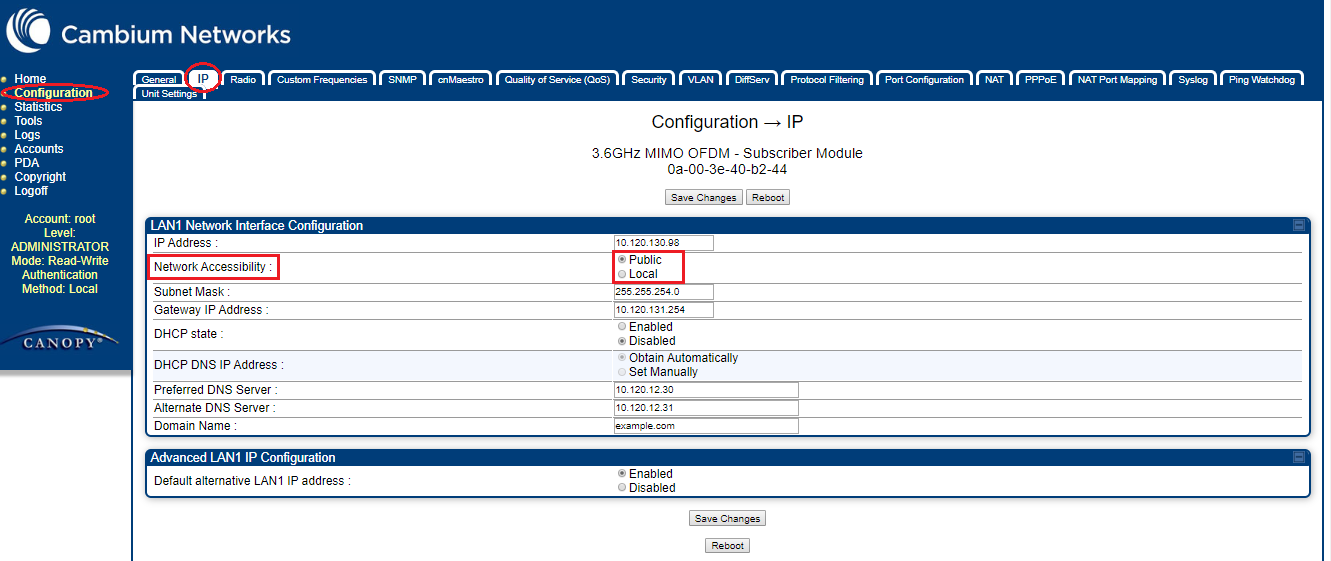Enable DHCP state
Screen dimensions: 1331x561
click(622, 327)
